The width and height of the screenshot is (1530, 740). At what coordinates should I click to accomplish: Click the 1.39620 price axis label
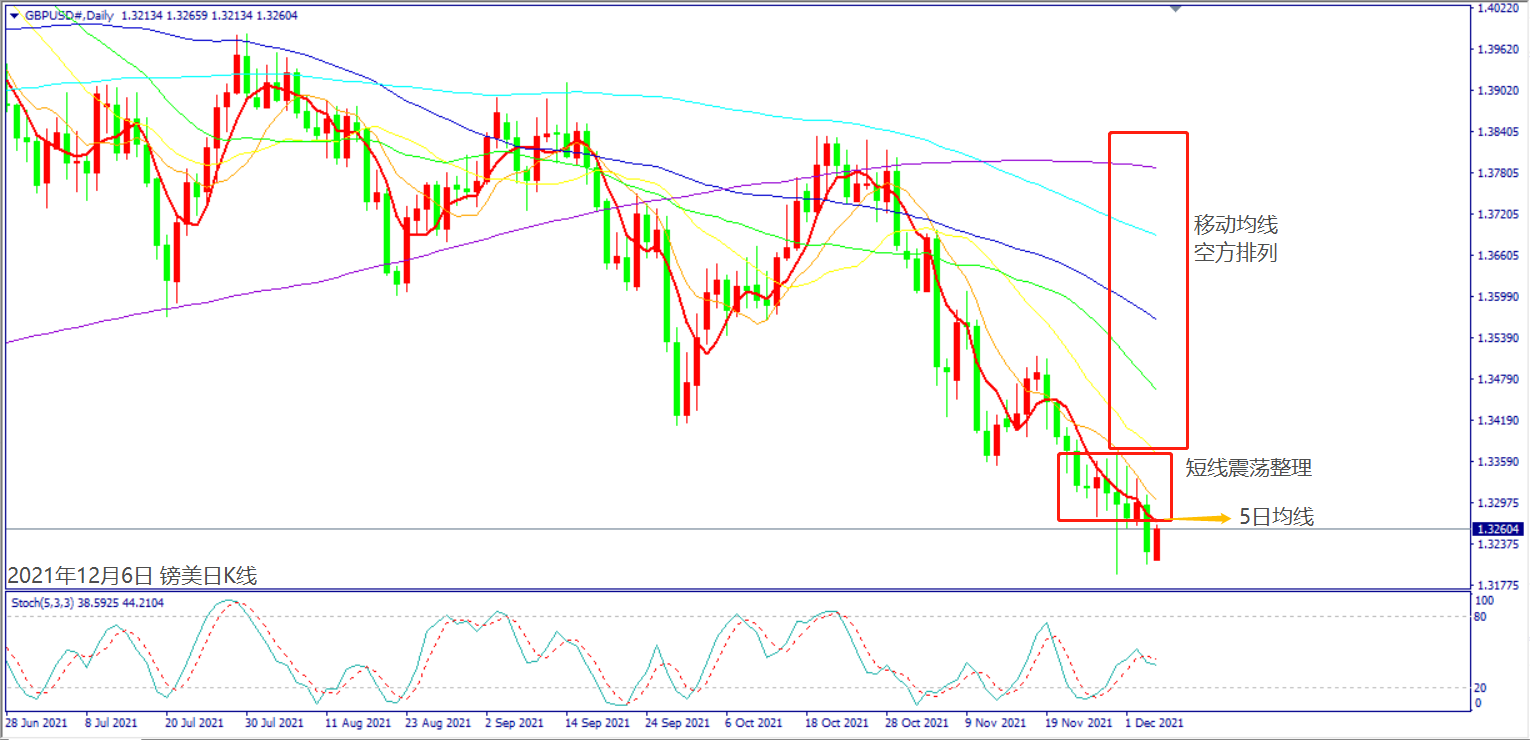pos(1498,49)
